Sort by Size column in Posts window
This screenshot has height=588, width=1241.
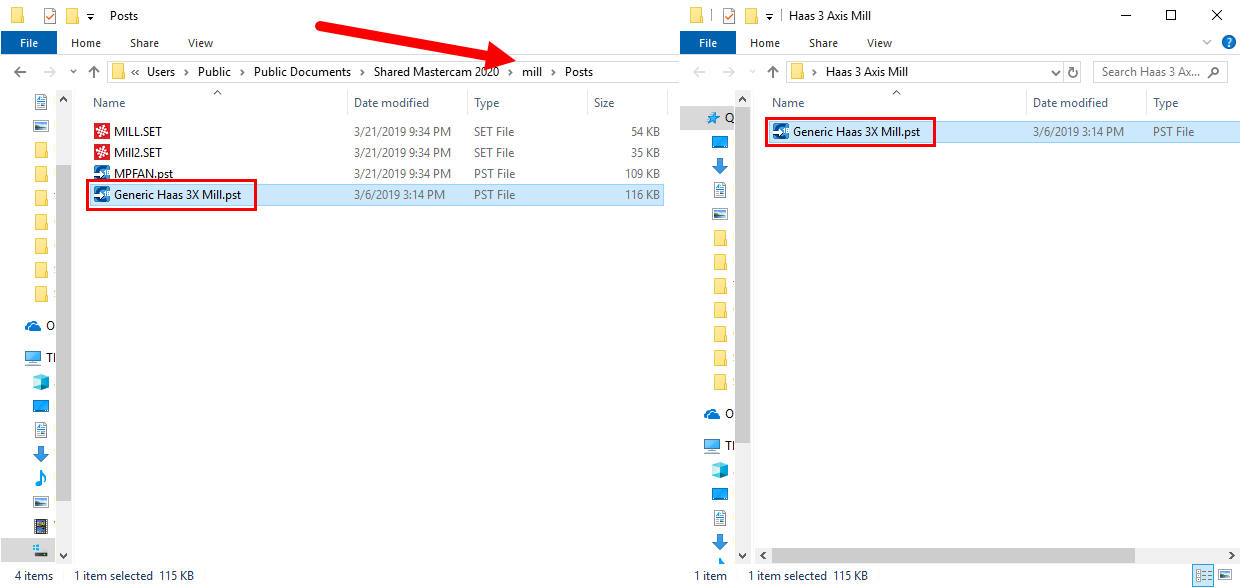click(x=626, y=103)
